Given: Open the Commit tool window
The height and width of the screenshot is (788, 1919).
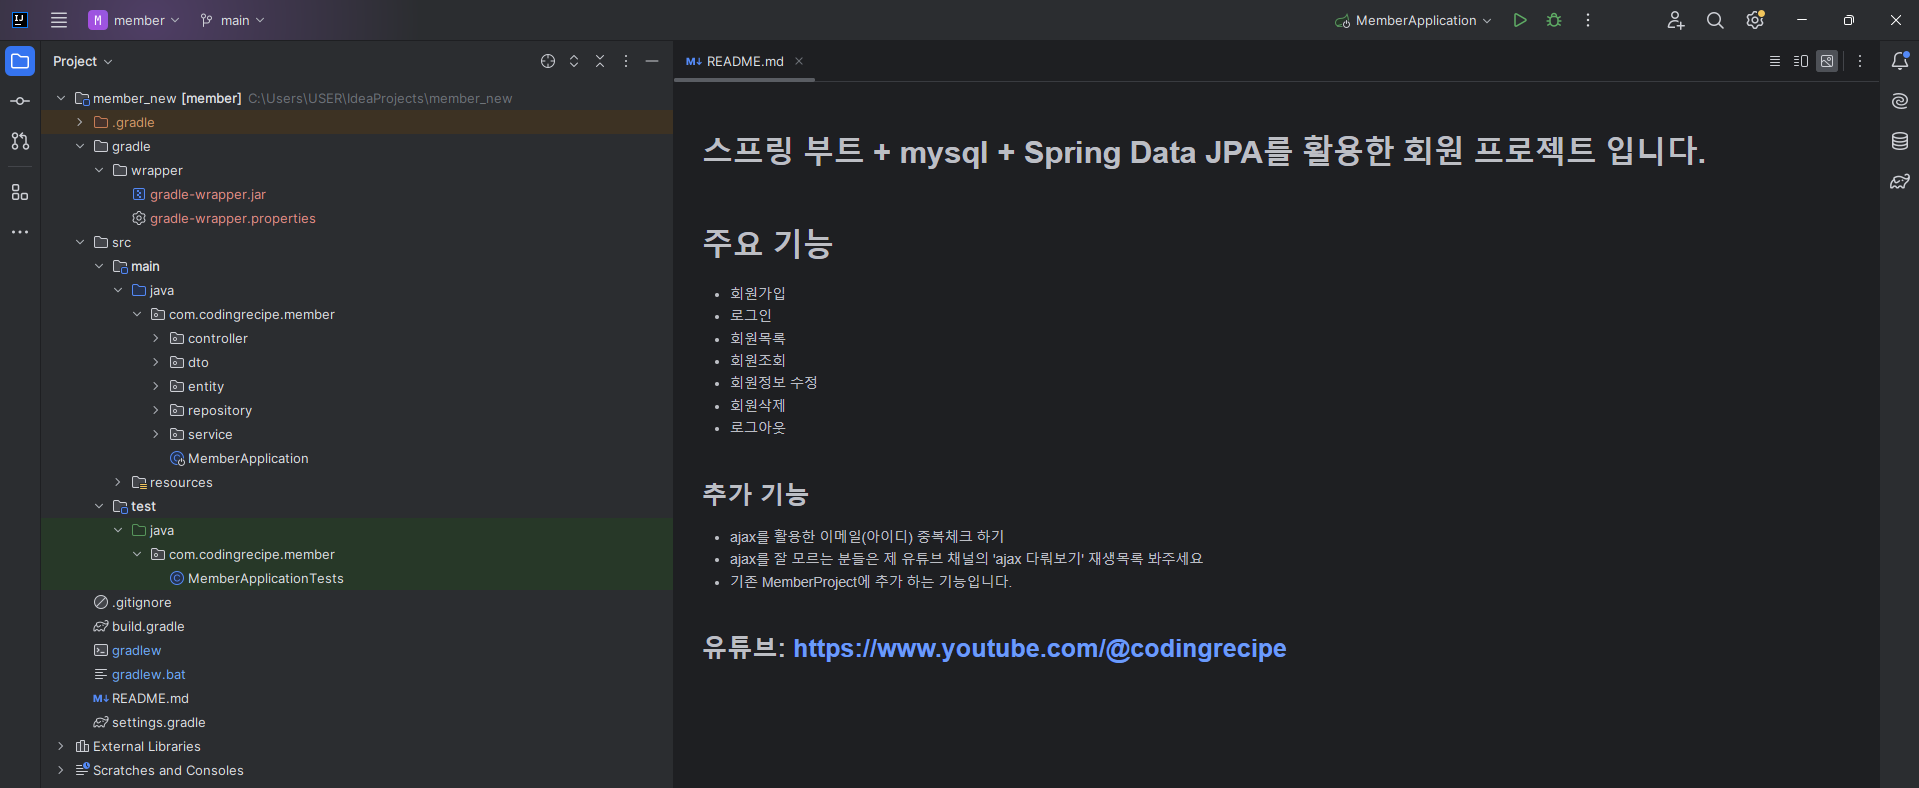Looking at the screenshot, I should click(x=20, y=101).
